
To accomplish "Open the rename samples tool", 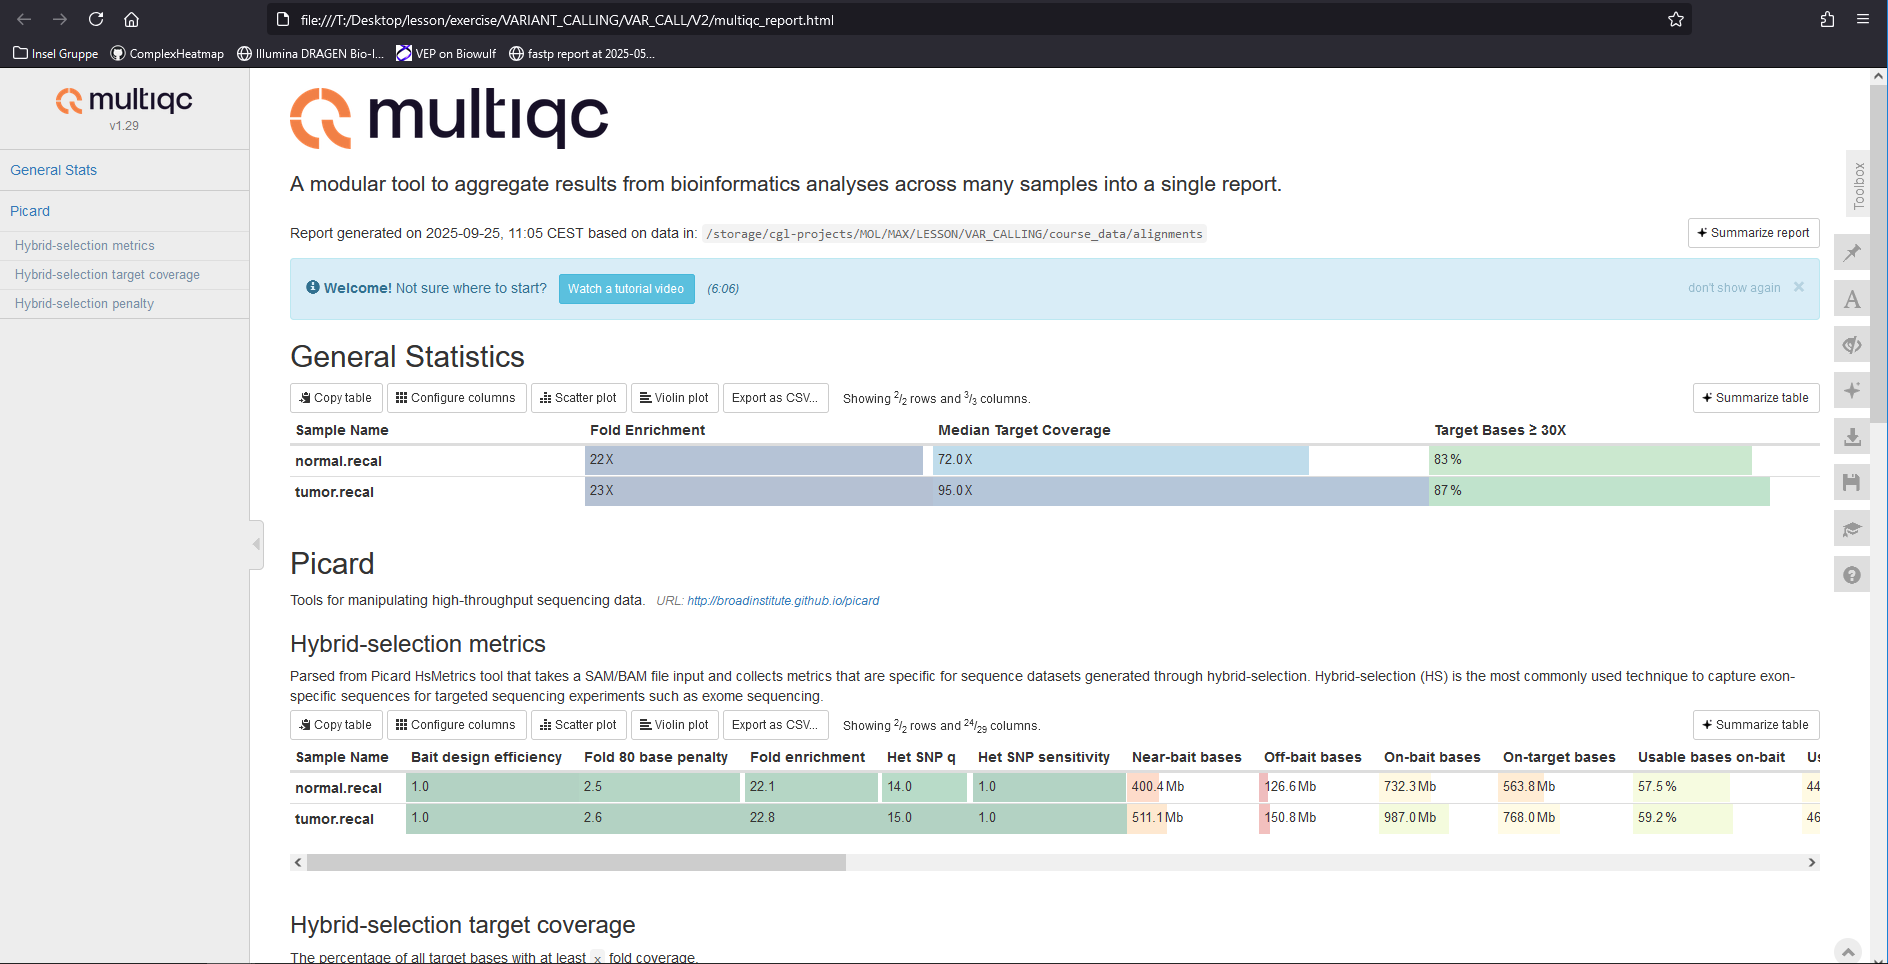I will [x=1852, y=299].
